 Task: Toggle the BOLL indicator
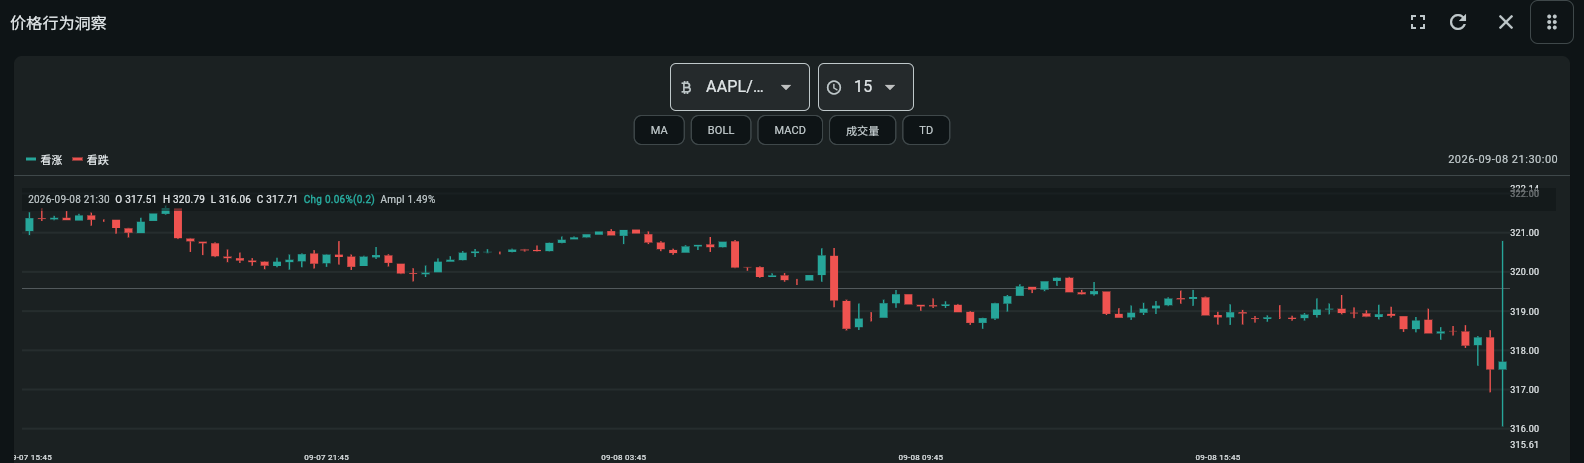pyautogui.click(x=721, y=130)
